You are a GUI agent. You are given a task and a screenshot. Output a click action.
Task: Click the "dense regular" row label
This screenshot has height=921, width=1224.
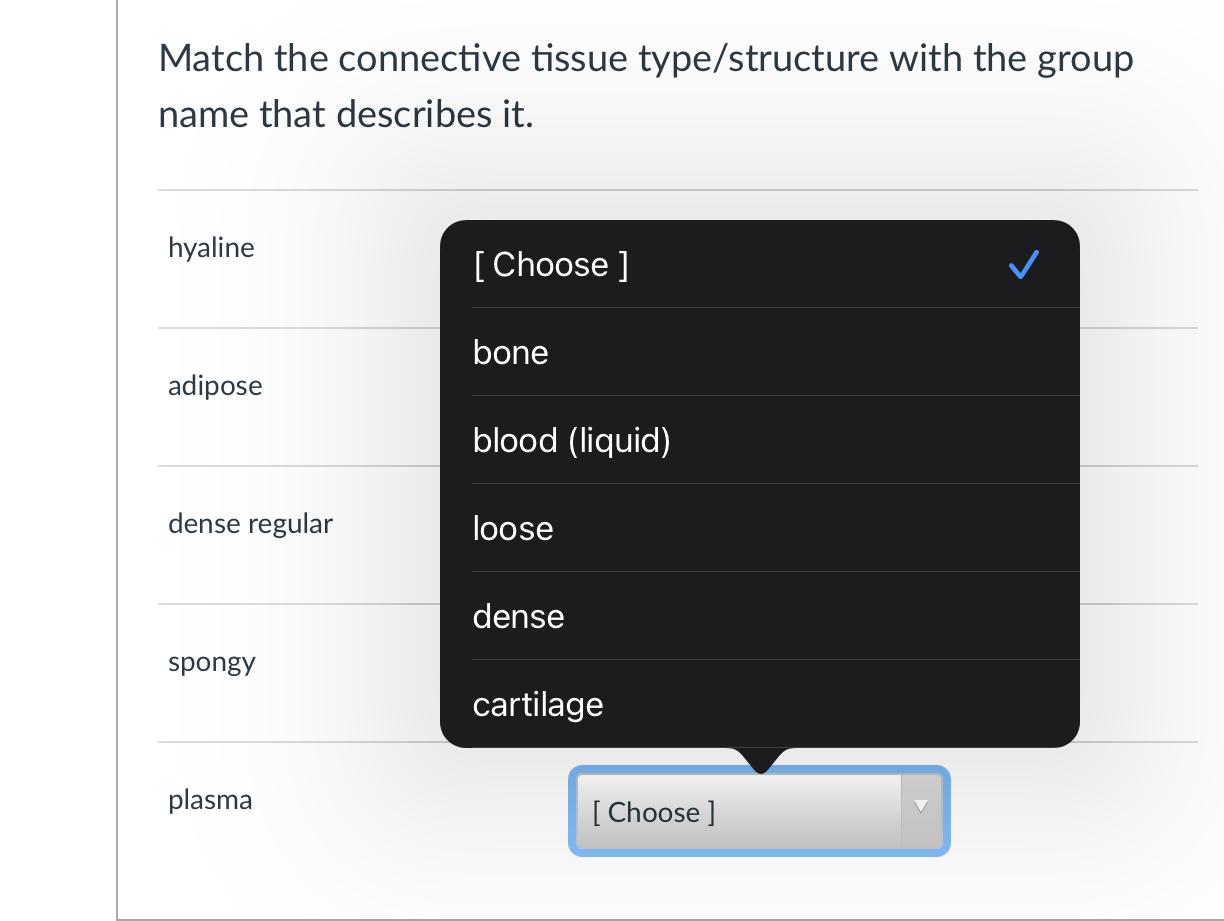pos(250,524)
